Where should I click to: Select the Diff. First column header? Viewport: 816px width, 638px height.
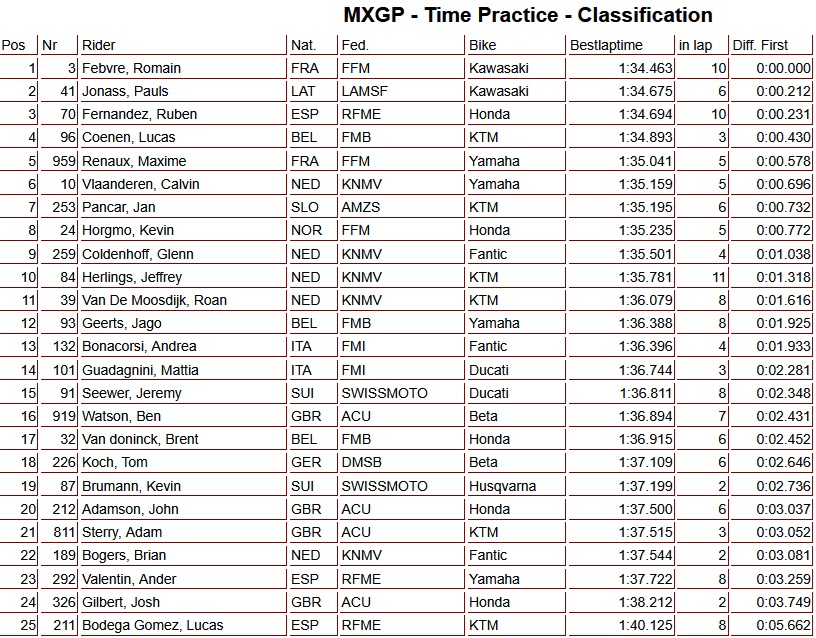point(760,45)
